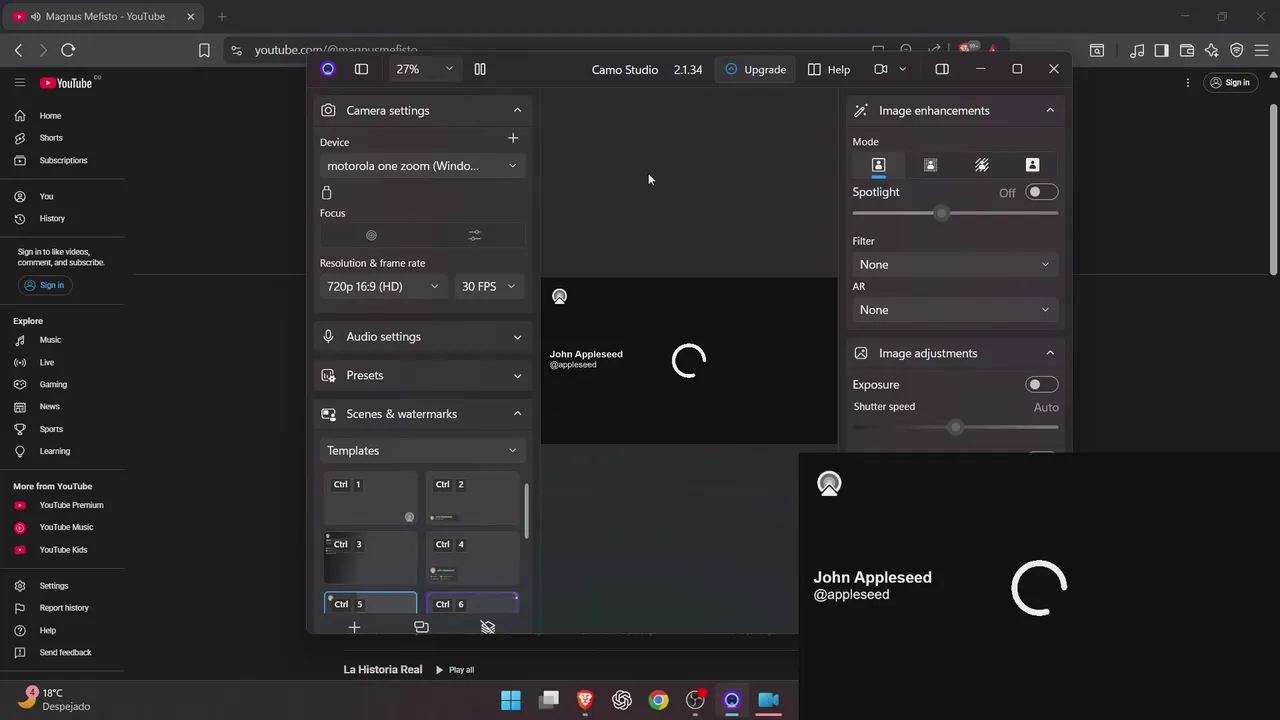Open the 30 FPS frame rate dropdown
The image size is (1280, 720).
pyautogui.click(x=490, y=286)
